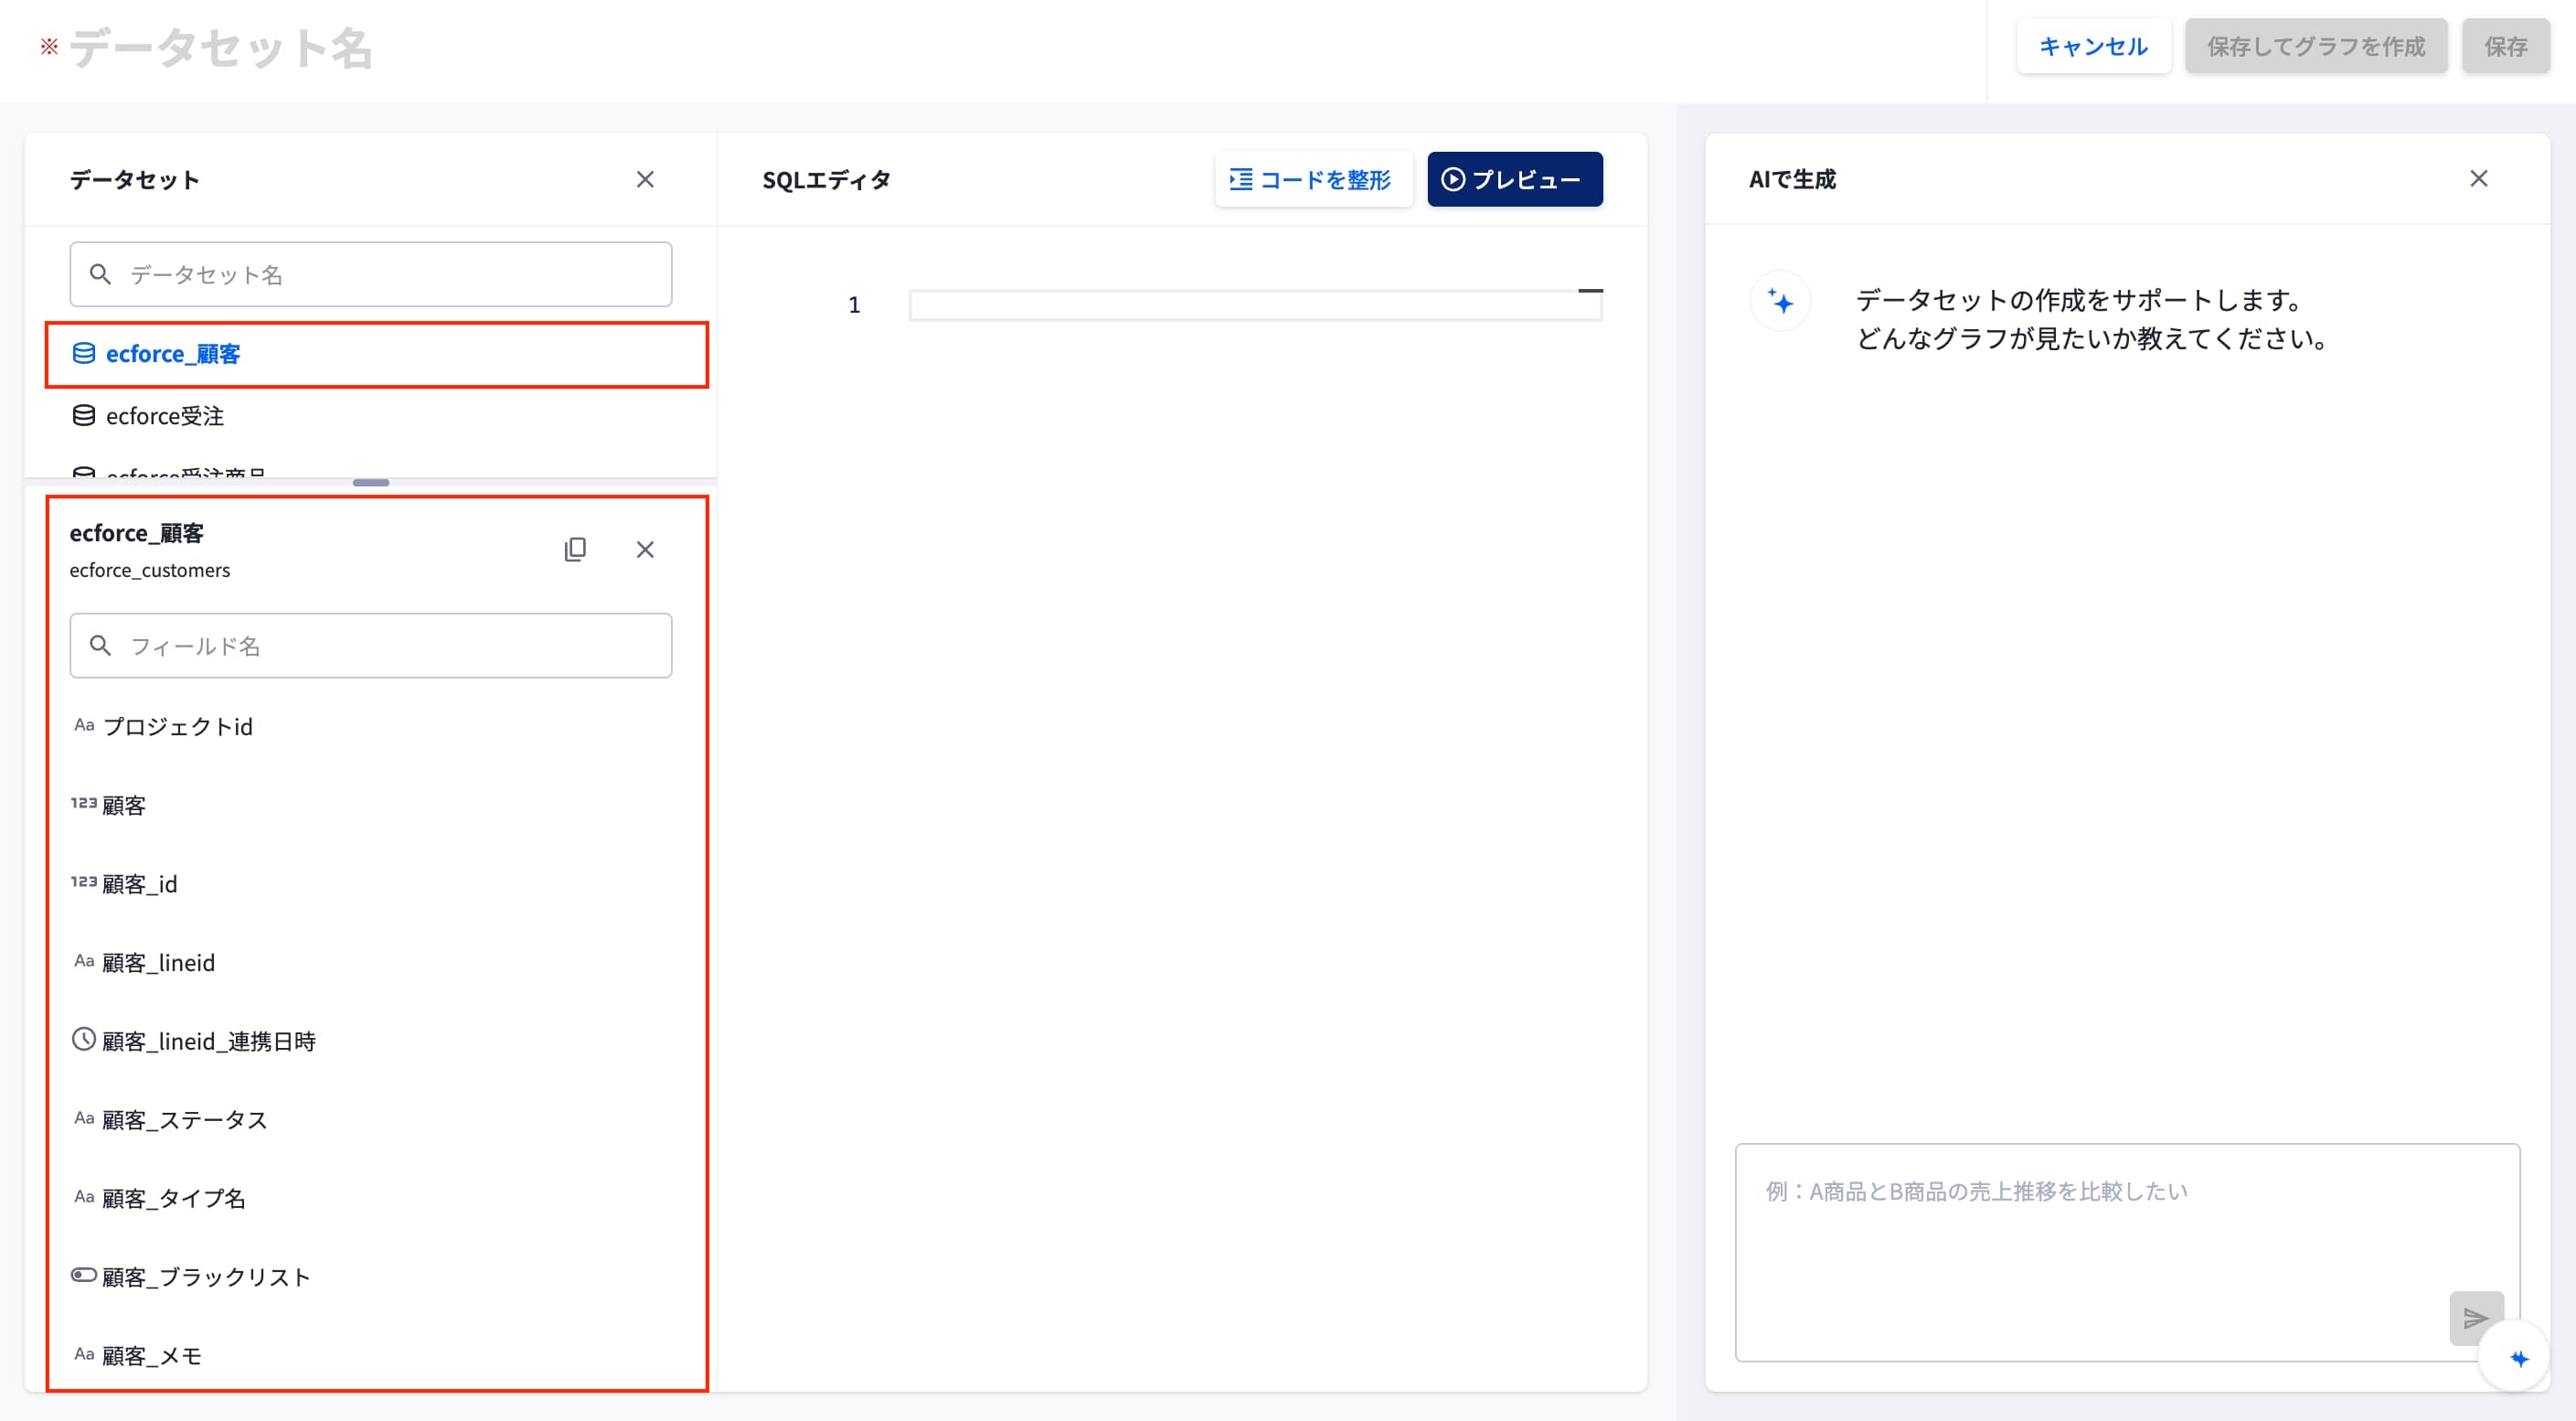This screenshot has width=2576, height=1421.
Task: Focus the フィールド名 search field
Action: click(x=371, y=646)
